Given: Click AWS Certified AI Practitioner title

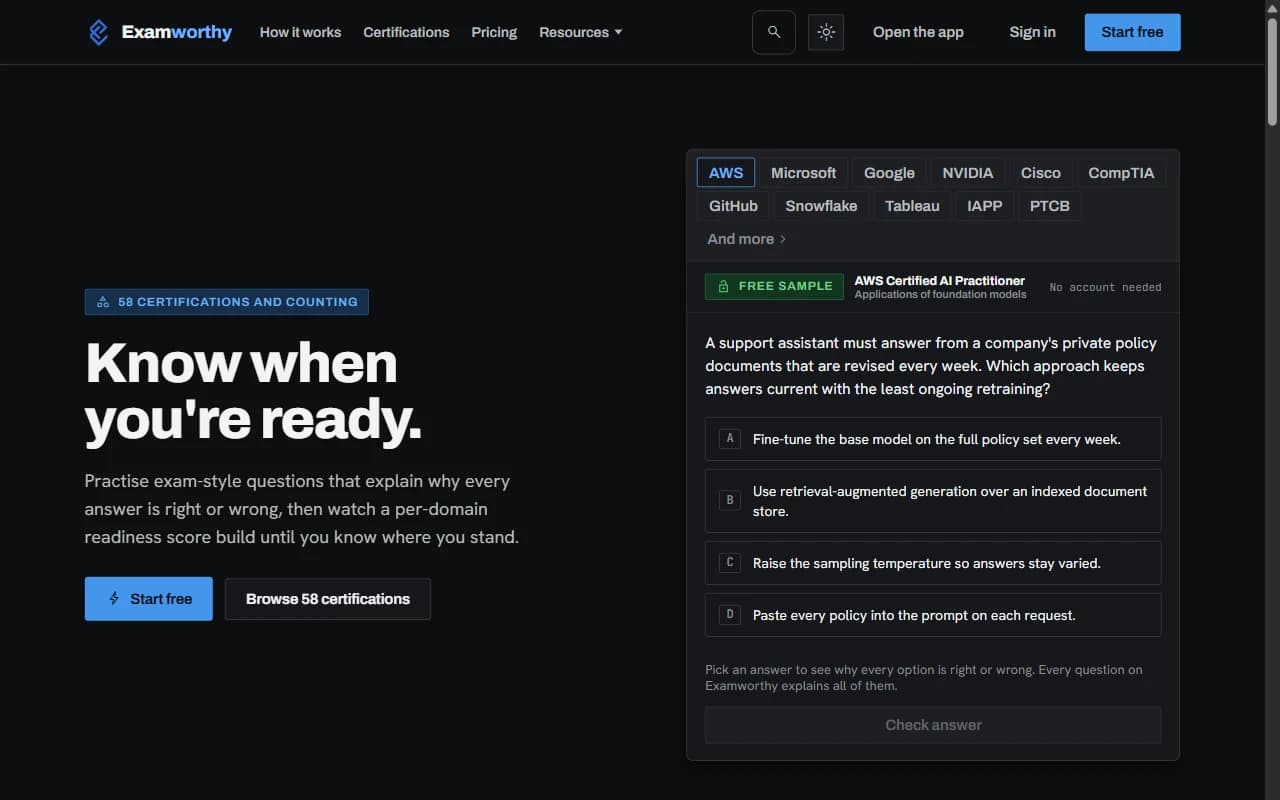Looking at the screenshot, I should pos(939,281).
